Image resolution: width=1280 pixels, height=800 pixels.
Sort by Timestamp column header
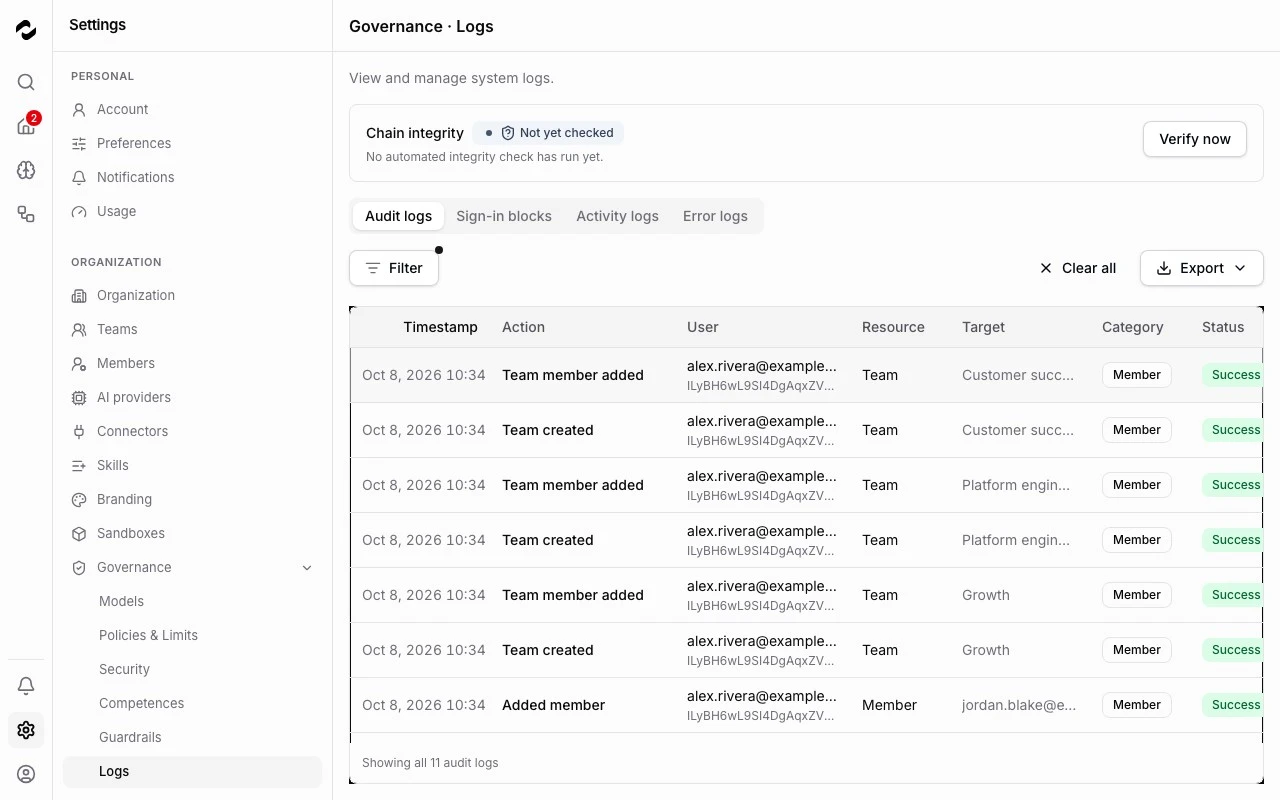[440, 327]
